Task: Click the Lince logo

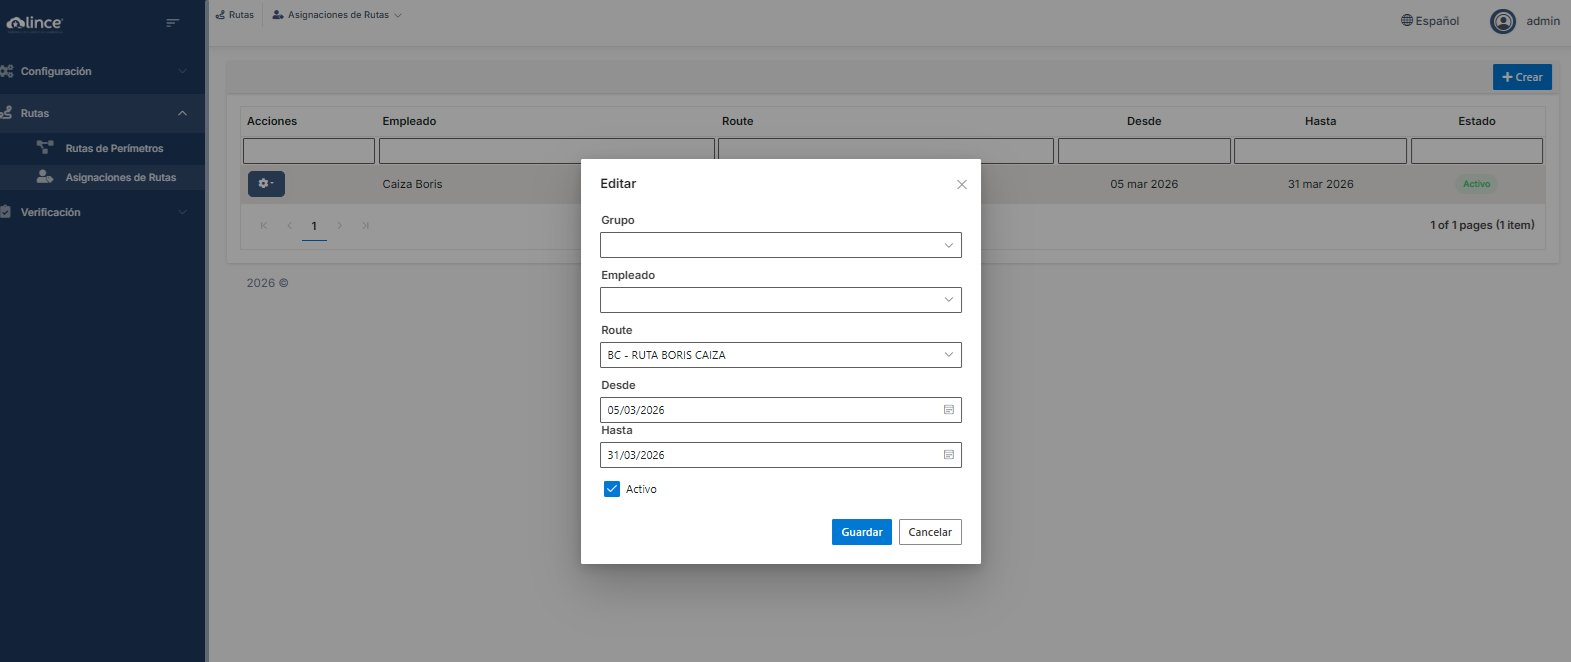Action: (x=35, y=23)
